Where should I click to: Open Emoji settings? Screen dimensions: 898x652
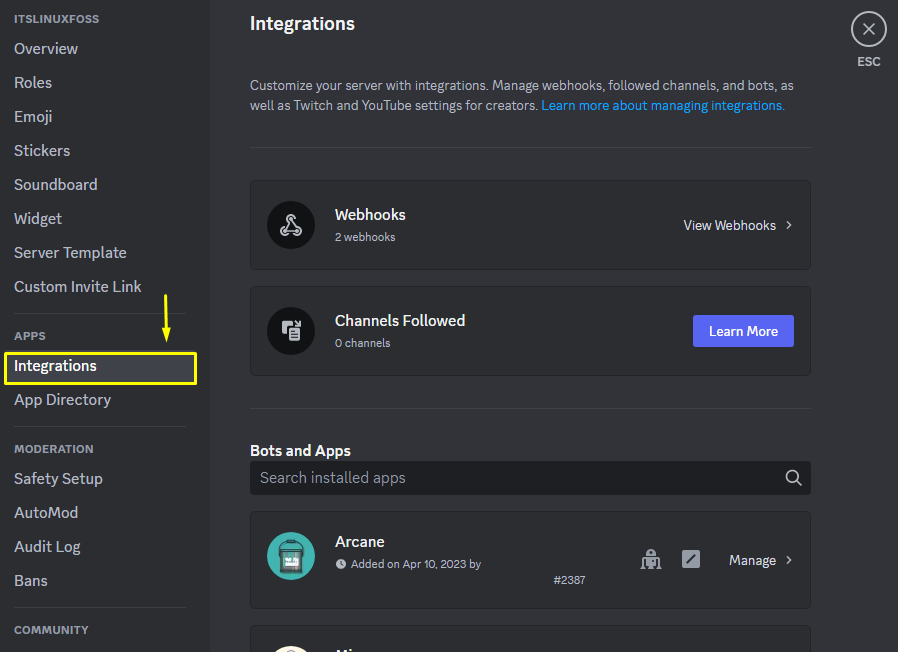[x=33, y=117]
